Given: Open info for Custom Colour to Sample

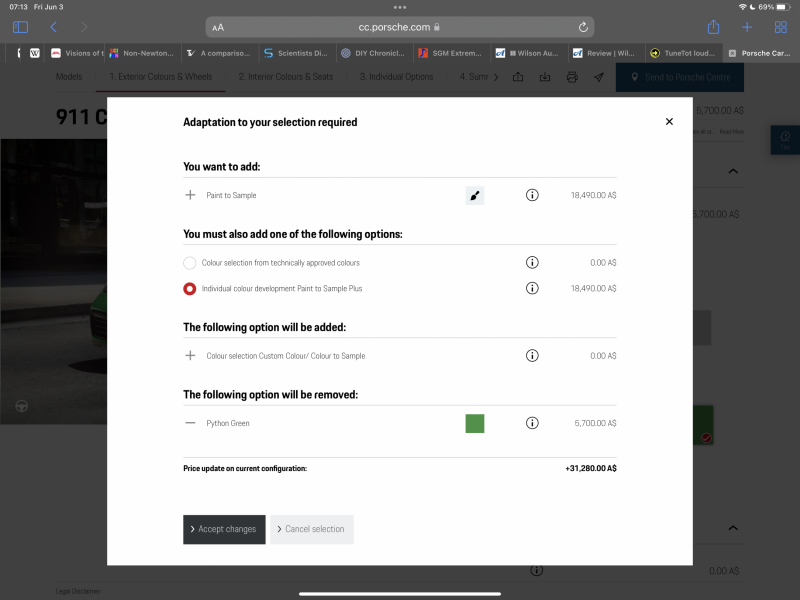Looking at the screenshot, I should [532, 356].
